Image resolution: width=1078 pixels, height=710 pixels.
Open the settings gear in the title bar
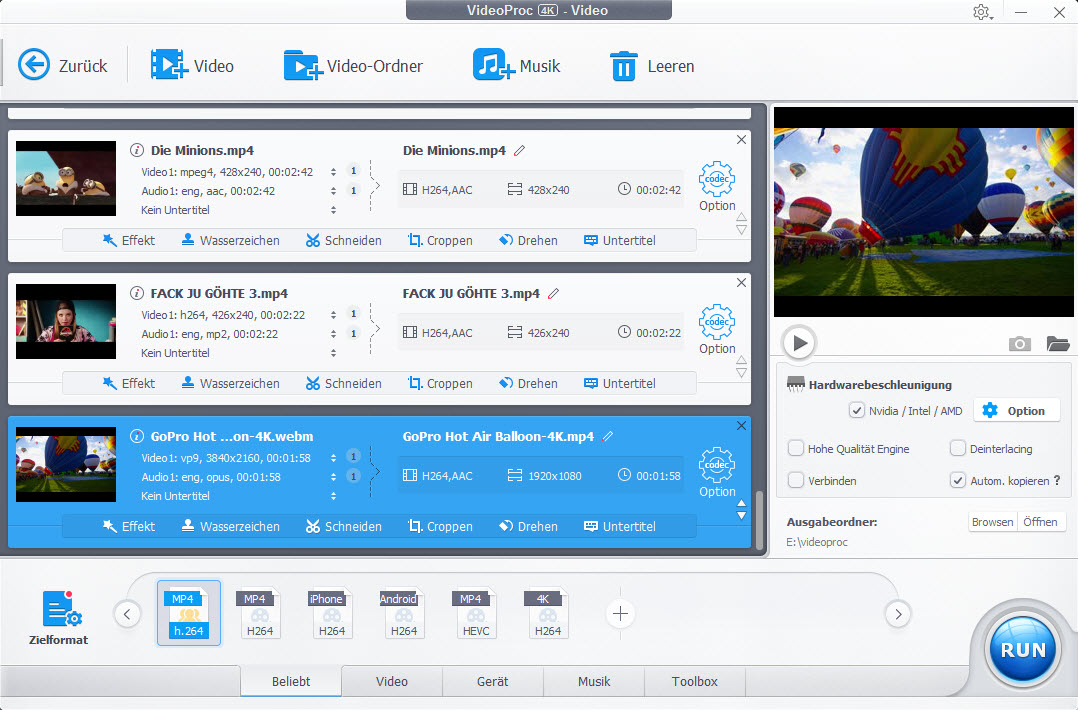(982, 12)
